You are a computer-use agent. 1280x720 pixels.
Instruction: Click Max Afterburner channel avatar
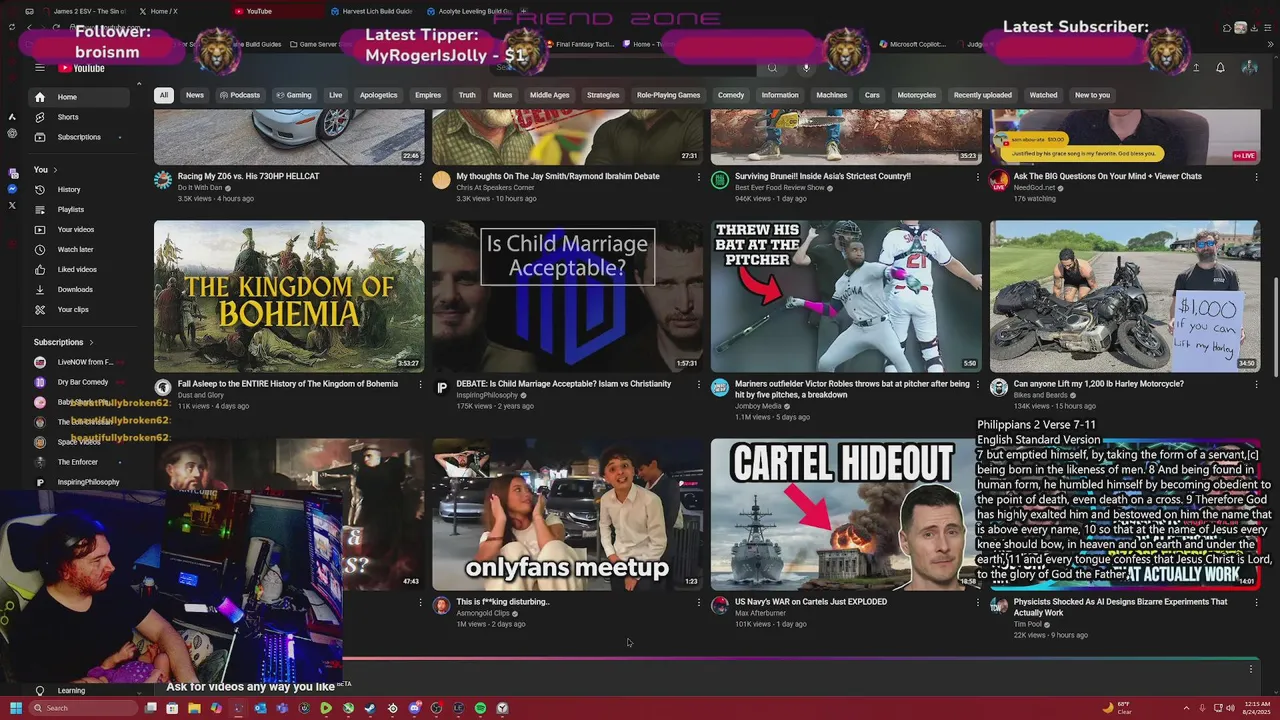coord(720,606)
